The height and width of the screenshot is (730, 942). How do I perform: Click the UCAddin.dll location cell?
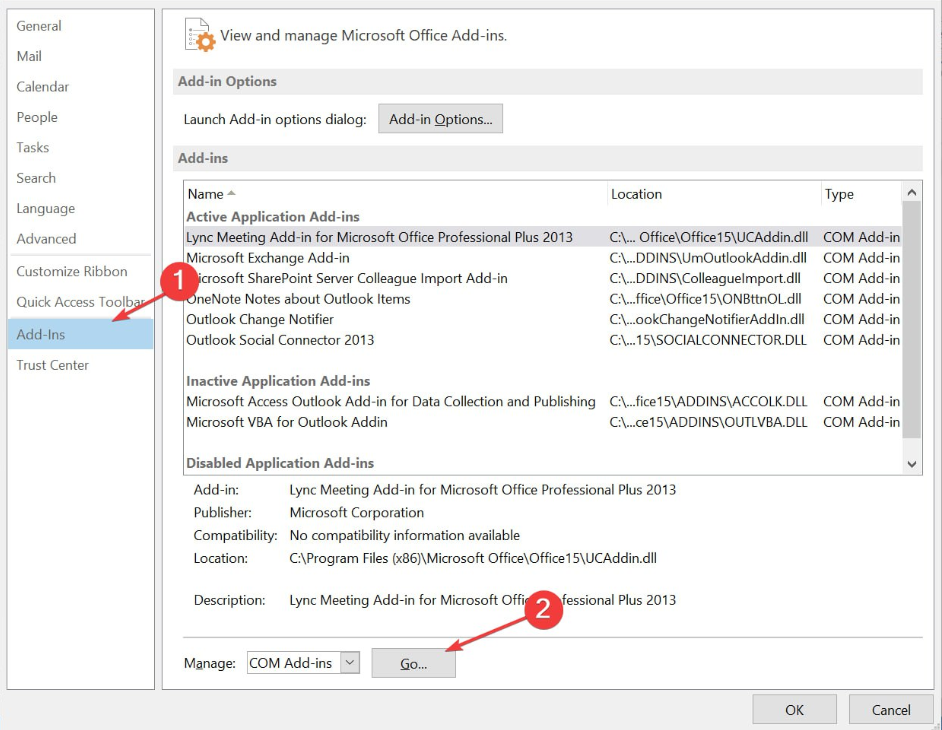pos(709,237)
